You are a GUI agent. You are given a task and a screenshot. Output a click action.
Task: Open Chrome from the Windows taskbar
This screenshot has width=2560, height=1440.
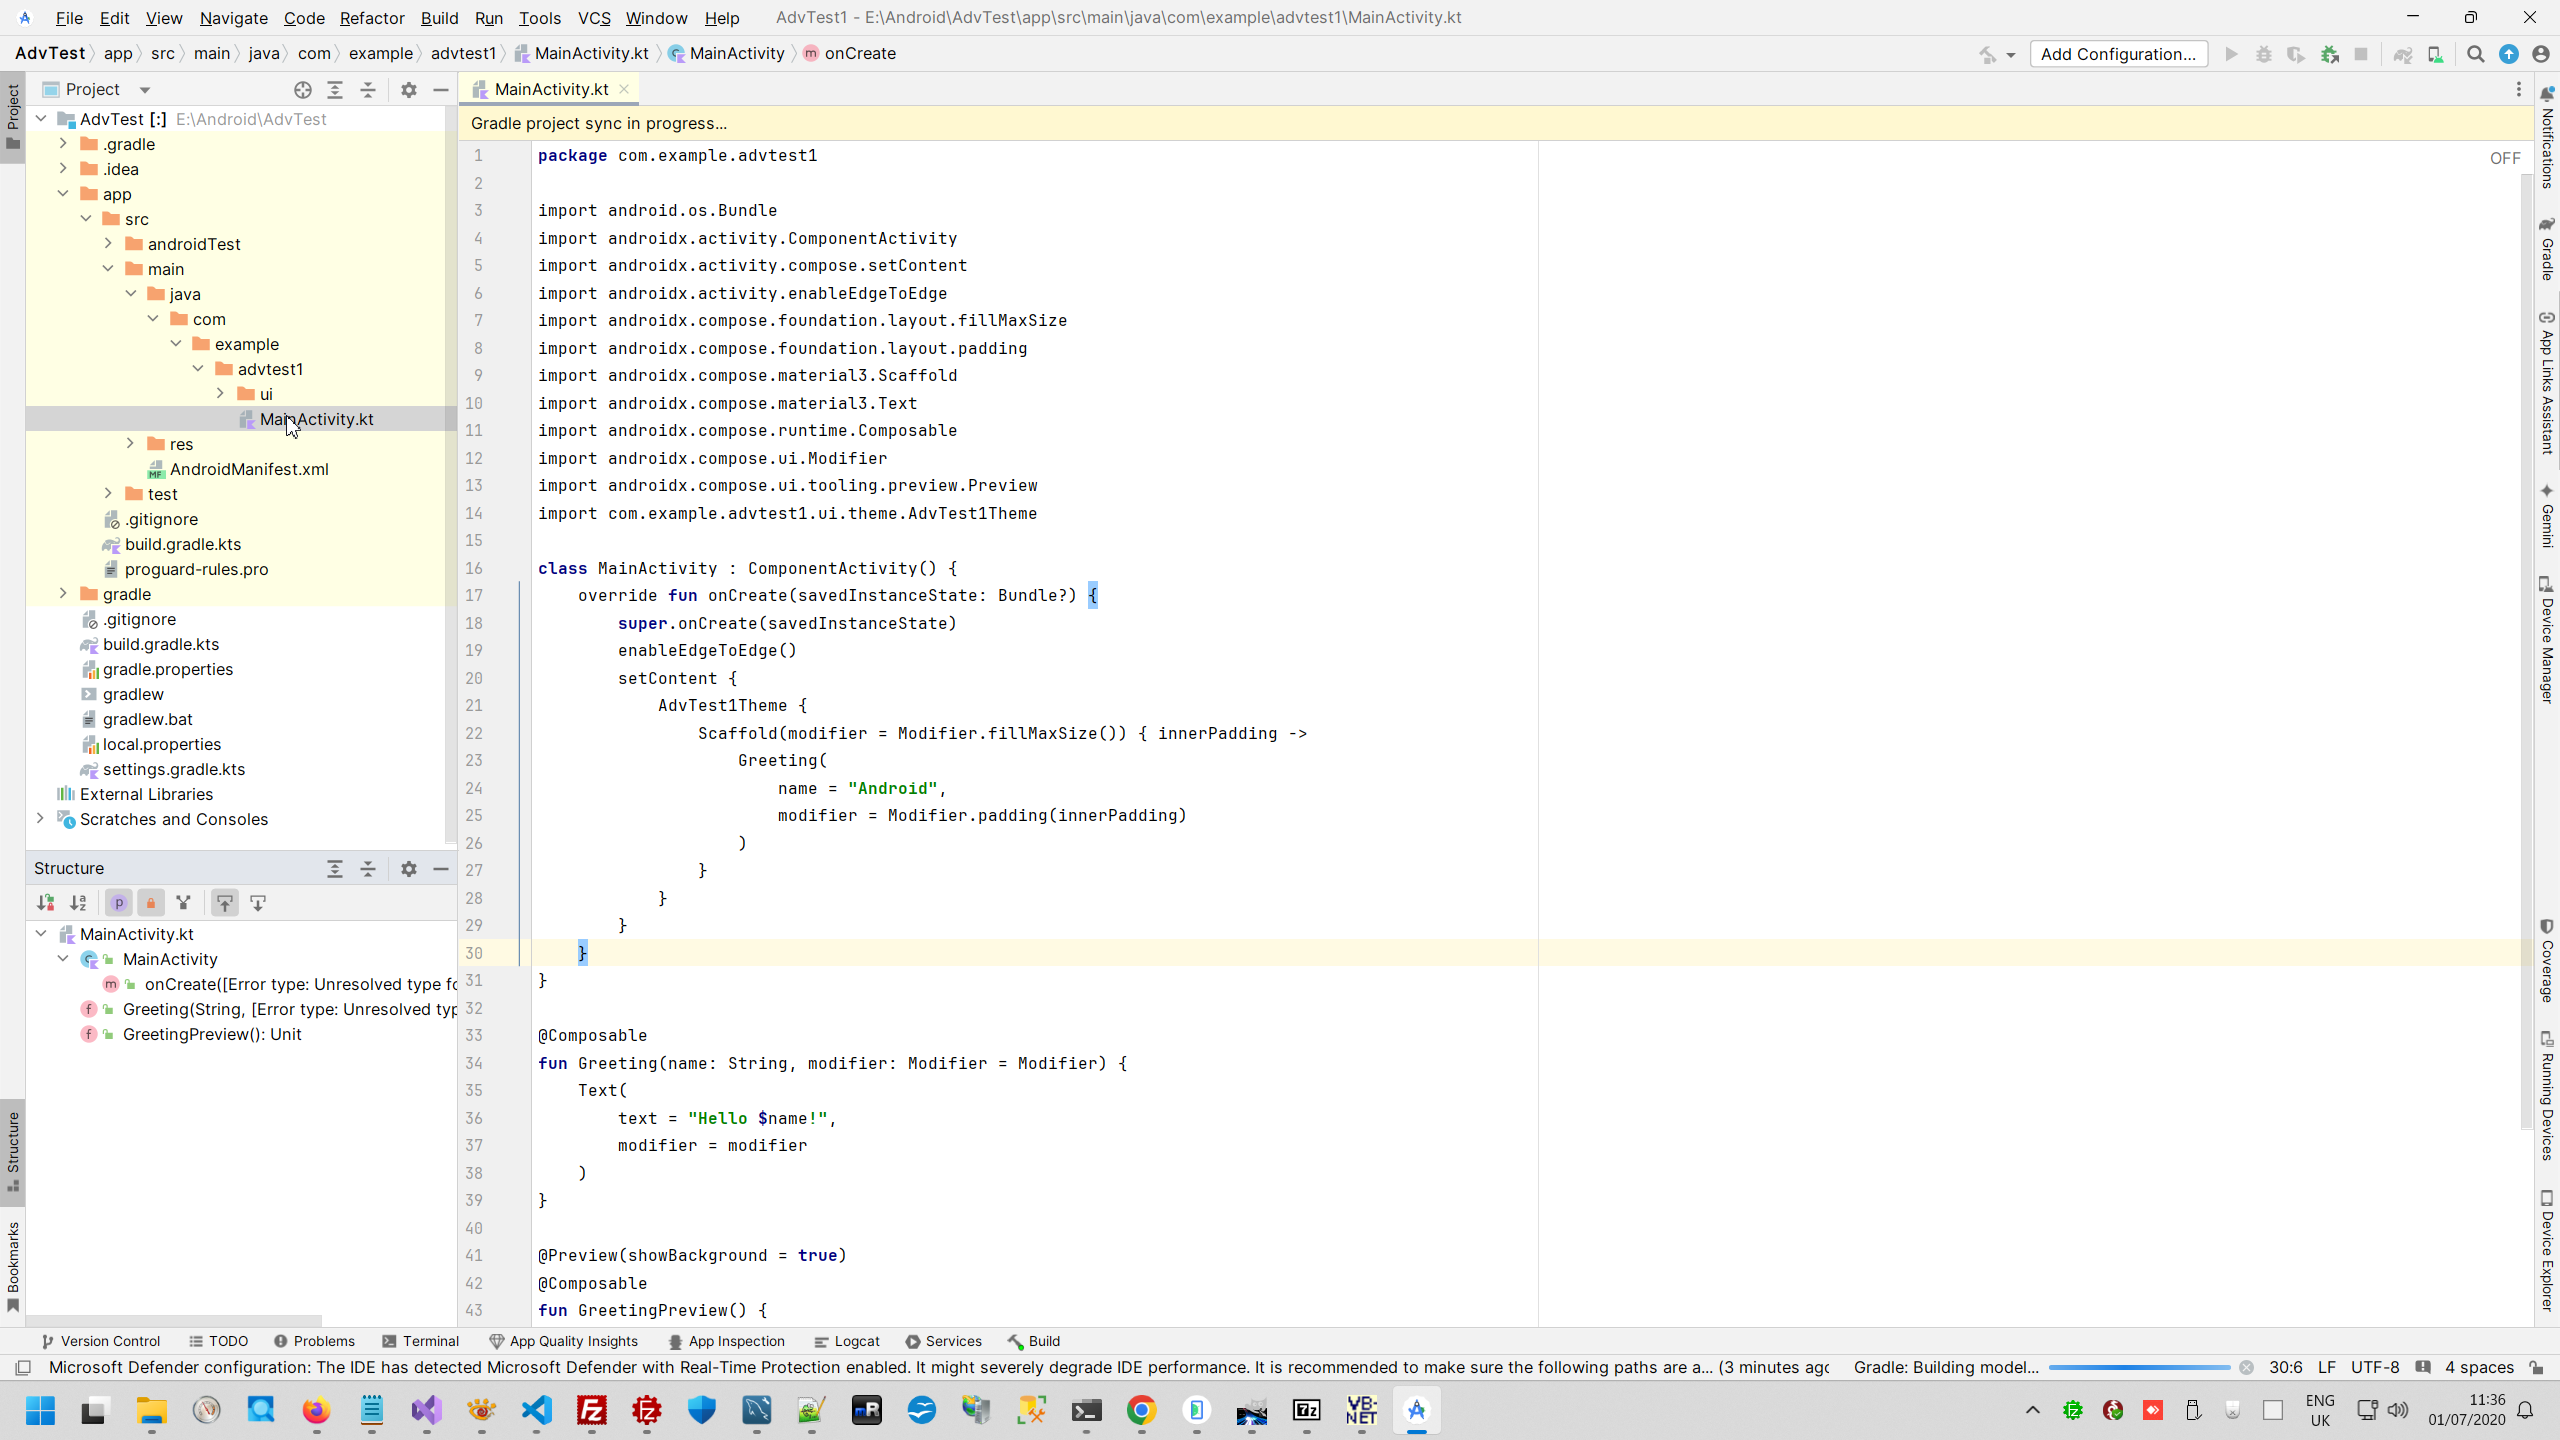coord(1141,1410)
